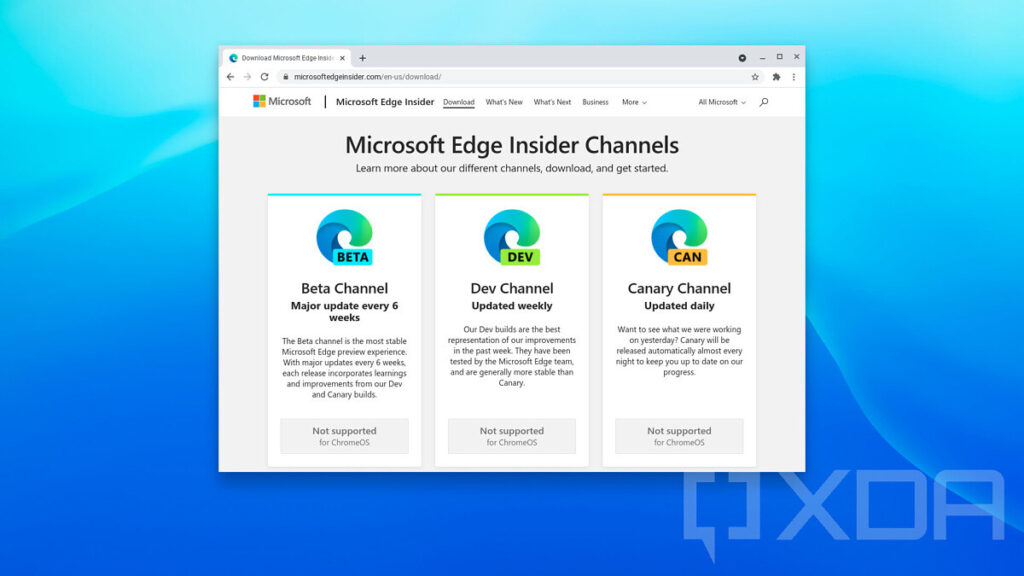The width and height of the screenshot is (1024, 576).
Task: Expand the forward navigation options arrow
Action: point(246,76)
